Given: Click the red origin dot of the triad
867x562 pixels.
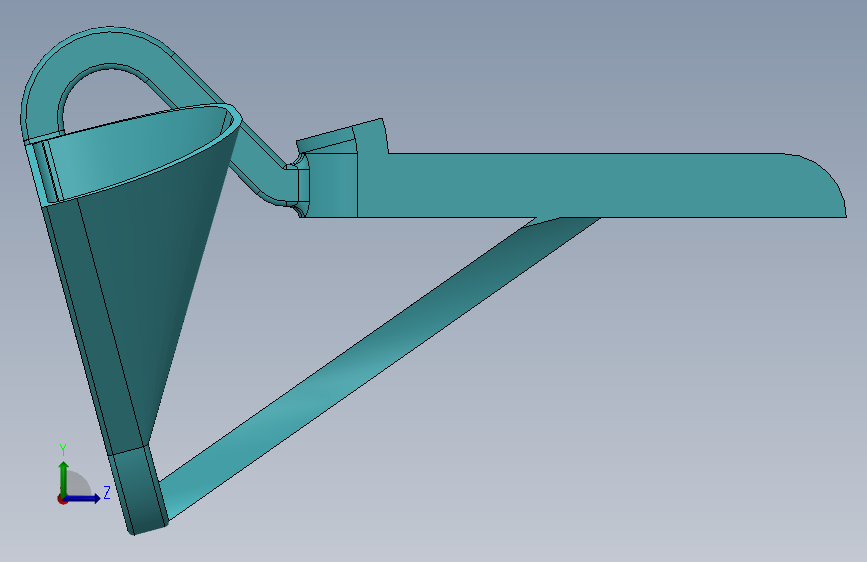Looking at the screenshot, I should point(61,499).
